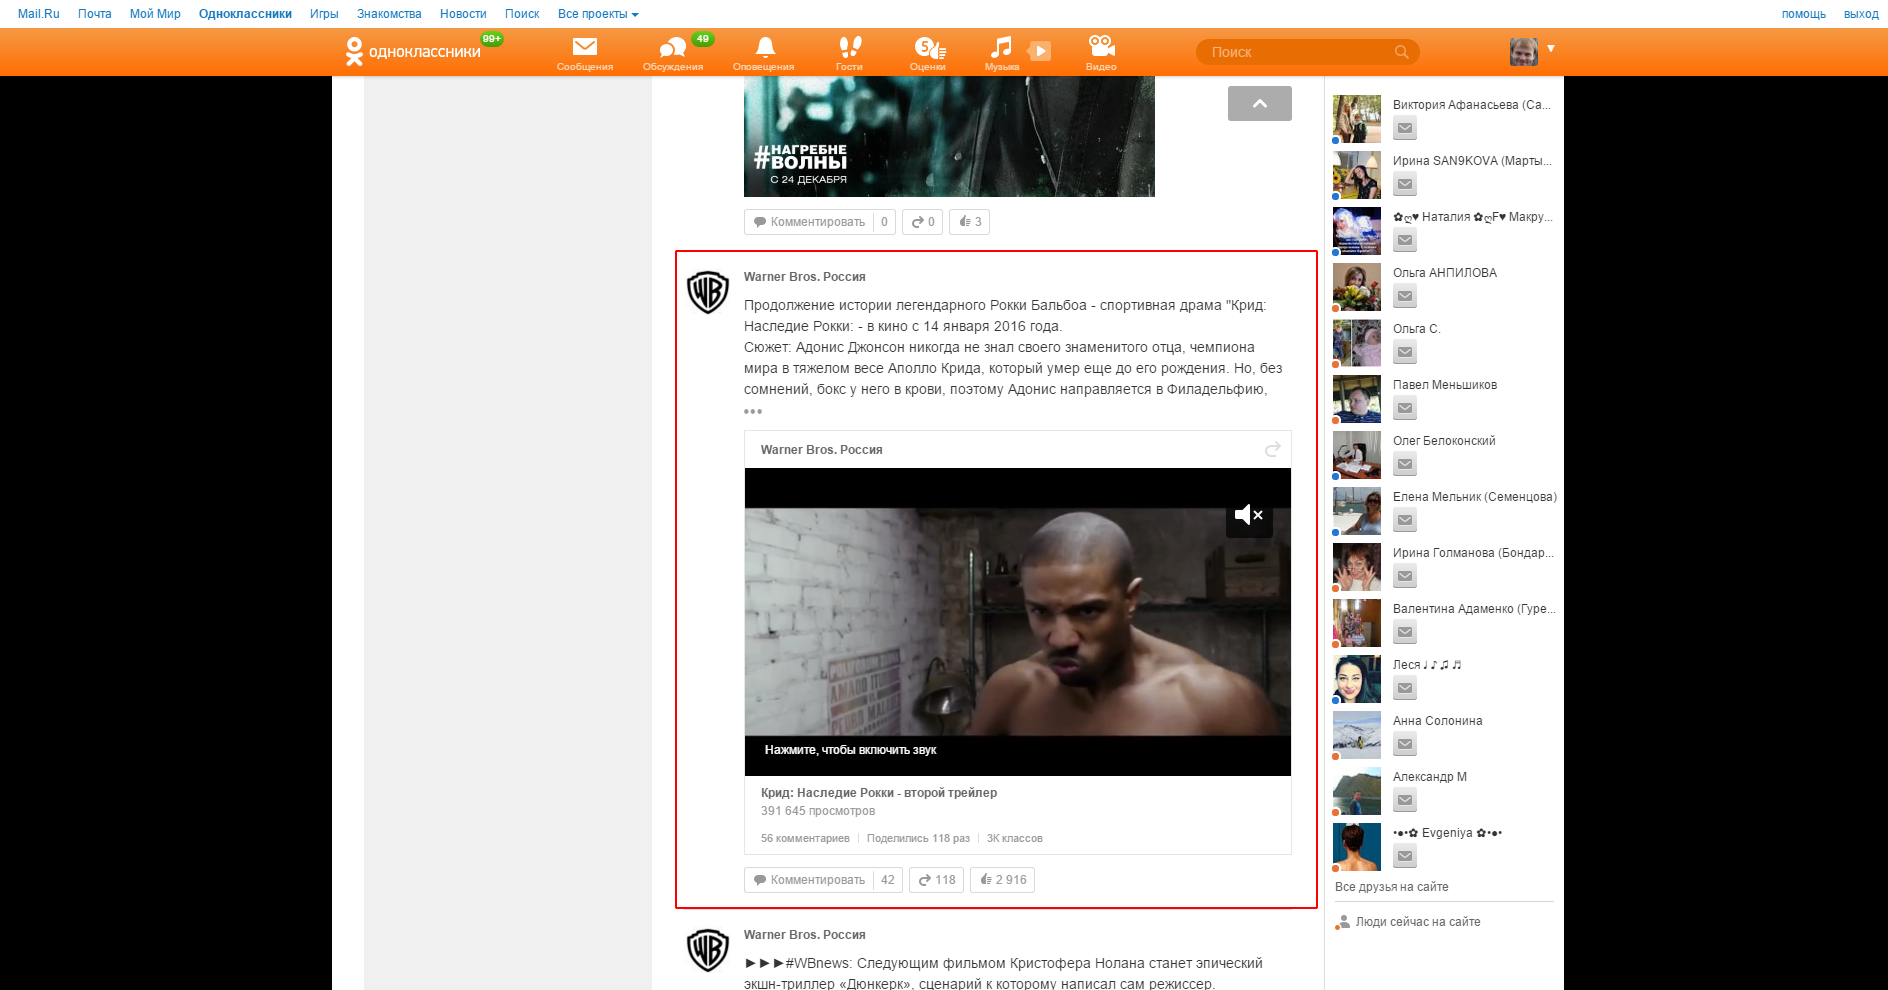Open #НаГребнеВолны poster image
Viewport: 1888px width, 990px height.
point(949,136)
